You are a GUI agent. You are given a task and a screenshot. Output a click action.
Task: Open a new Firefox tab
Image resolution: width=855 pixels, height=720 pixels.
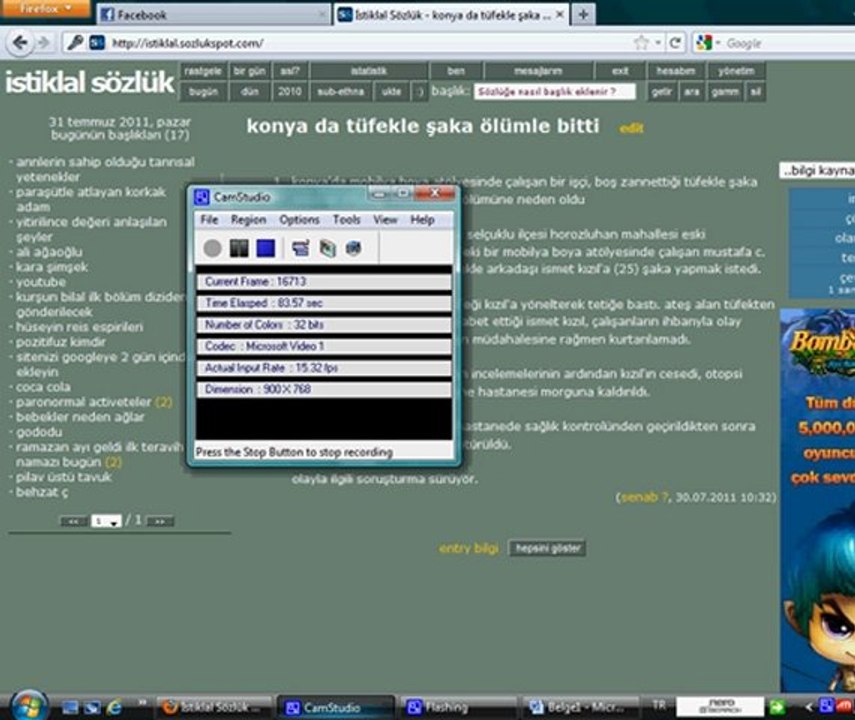click(583, 14)
